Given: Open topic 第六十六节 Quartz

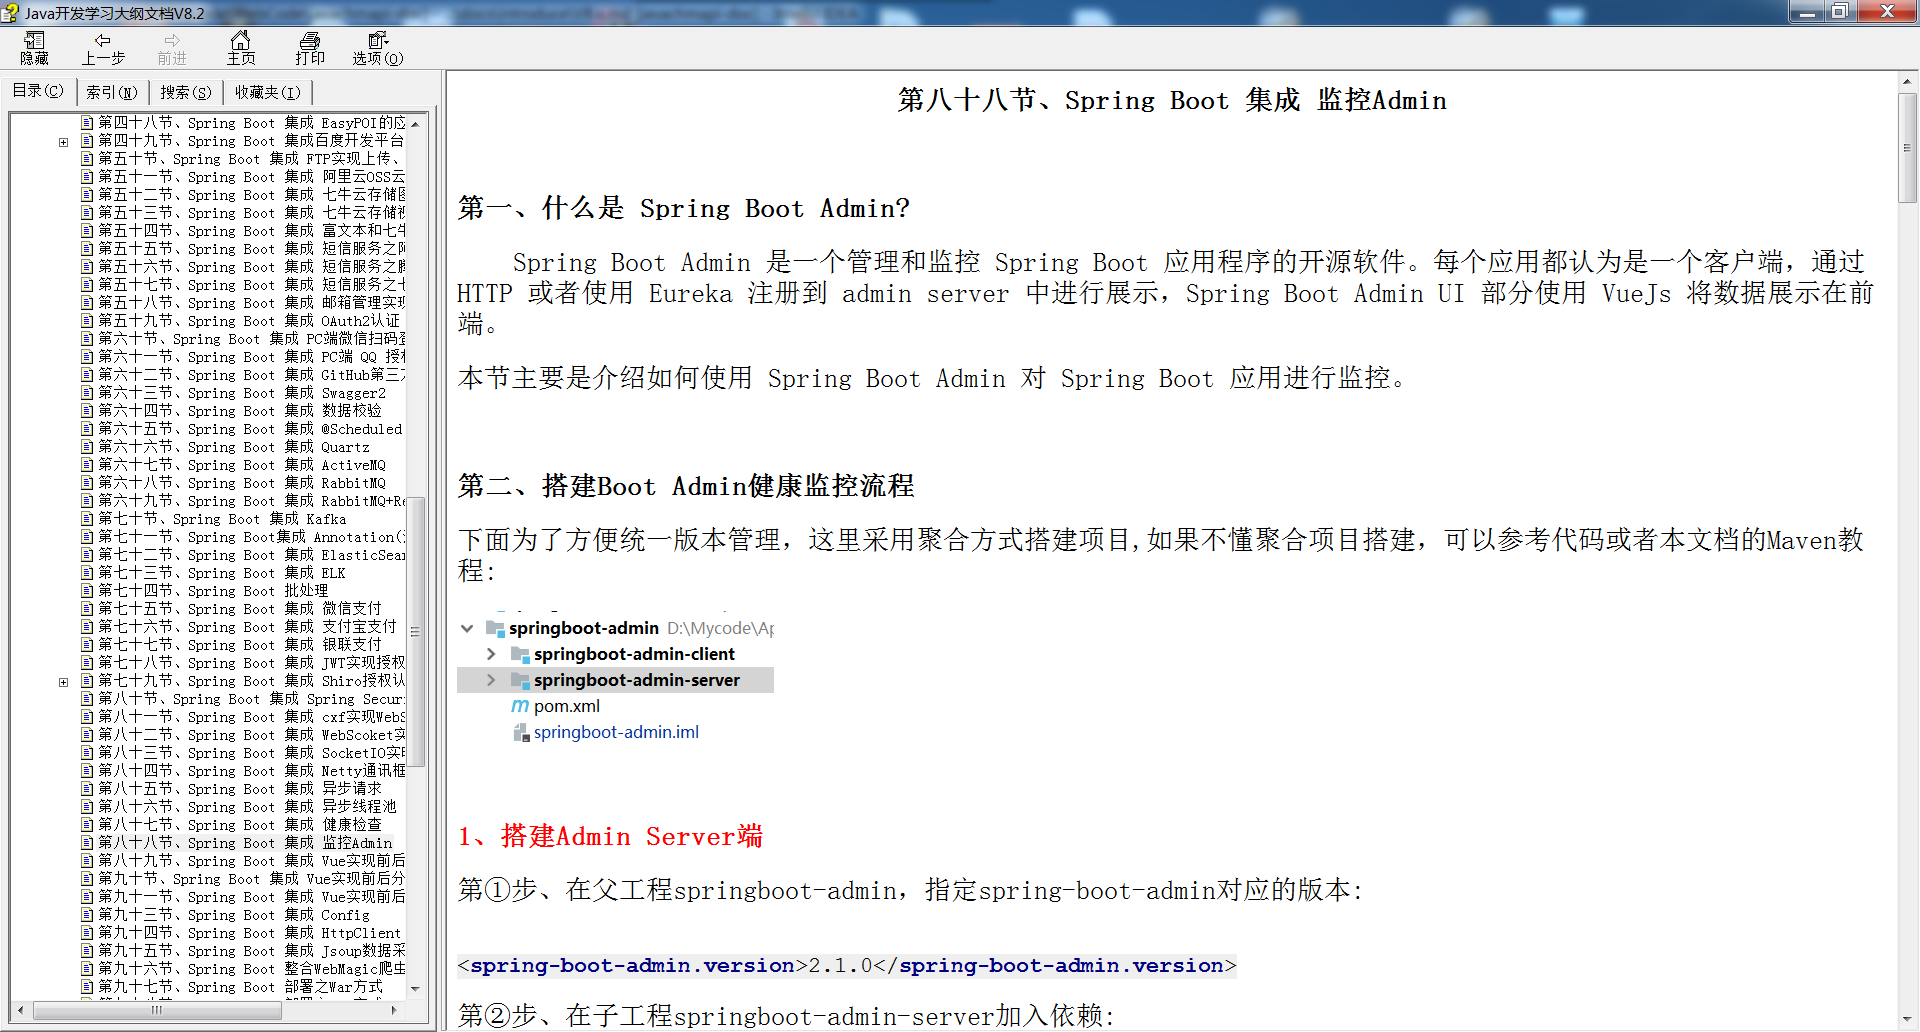Looking at the screenshot, I should [234, 447].
